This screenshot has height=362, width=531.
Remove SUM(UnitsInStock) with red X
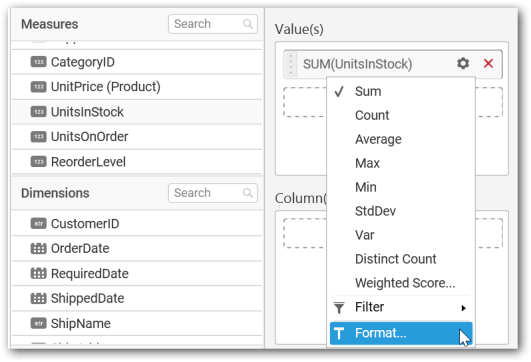tap(488, 63)
